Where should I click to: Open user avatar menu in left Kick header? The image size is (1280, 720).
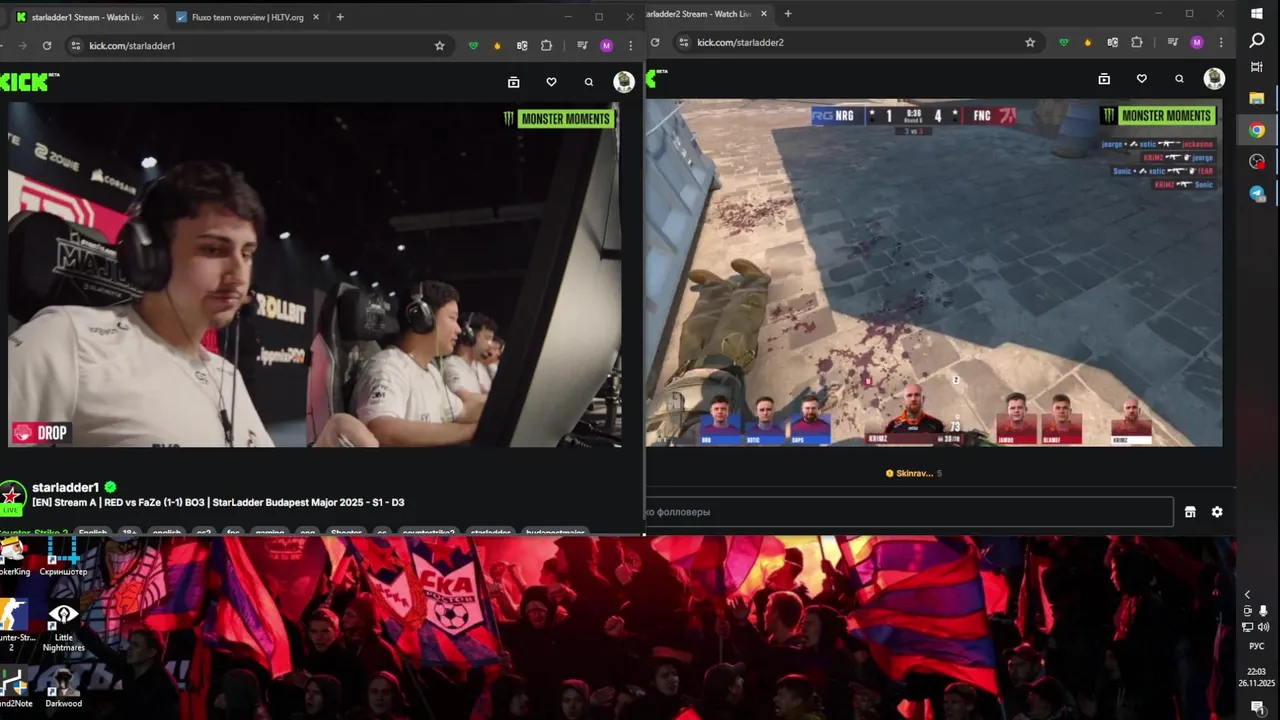(x=624, y=82)
